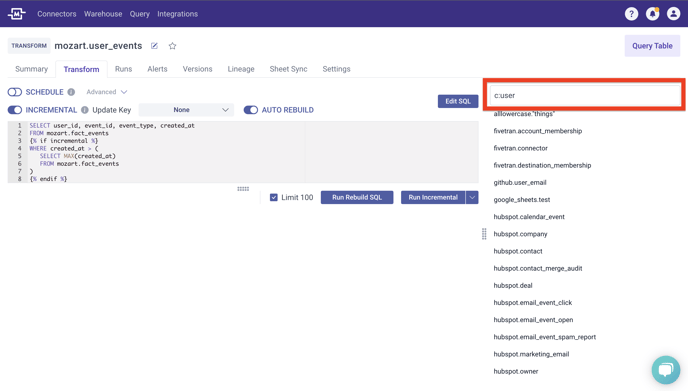The image size is (688, 391).
Task: Click the info icon beside INCREMENTAL
Action: click(x=85, y=110)
